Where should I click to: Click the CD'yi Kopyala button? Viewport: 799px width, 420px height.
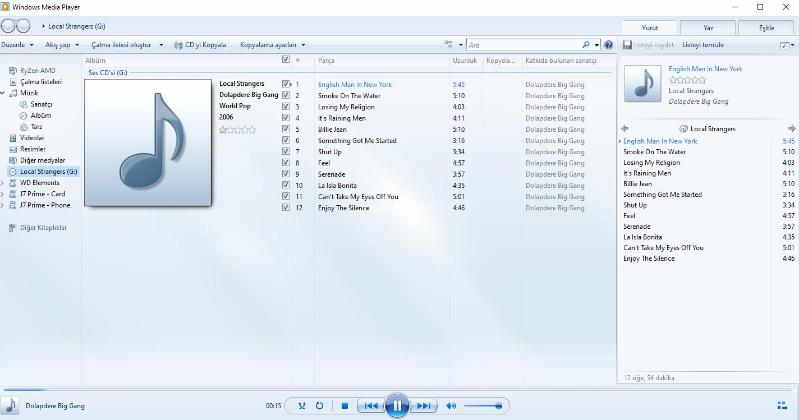pyautogui.click(x=200, y=45)
